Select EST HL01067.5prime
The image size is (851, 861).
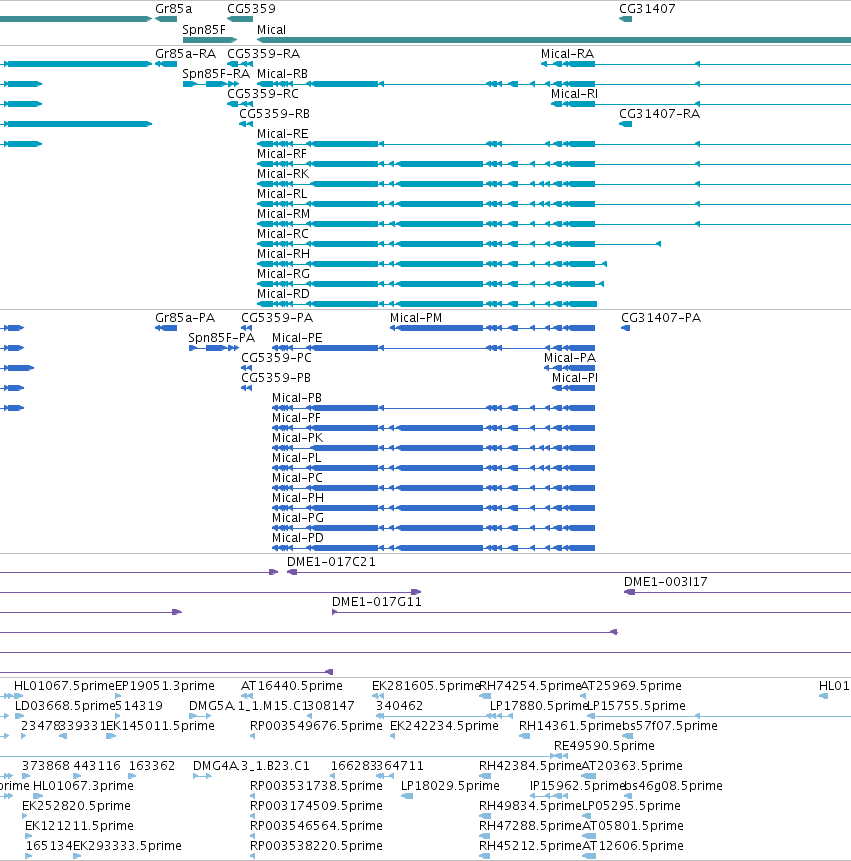coord(19,696)
